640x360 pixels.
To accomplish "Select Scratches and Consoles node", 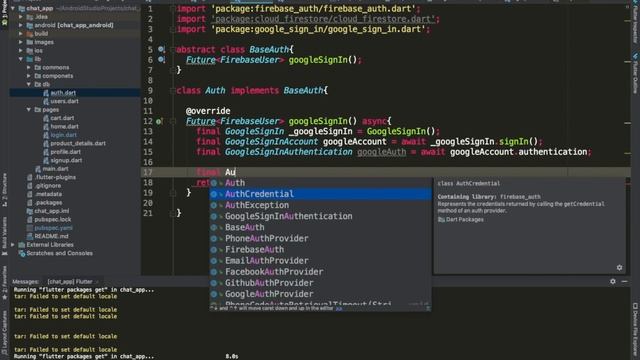I will [x=59, y=253].
